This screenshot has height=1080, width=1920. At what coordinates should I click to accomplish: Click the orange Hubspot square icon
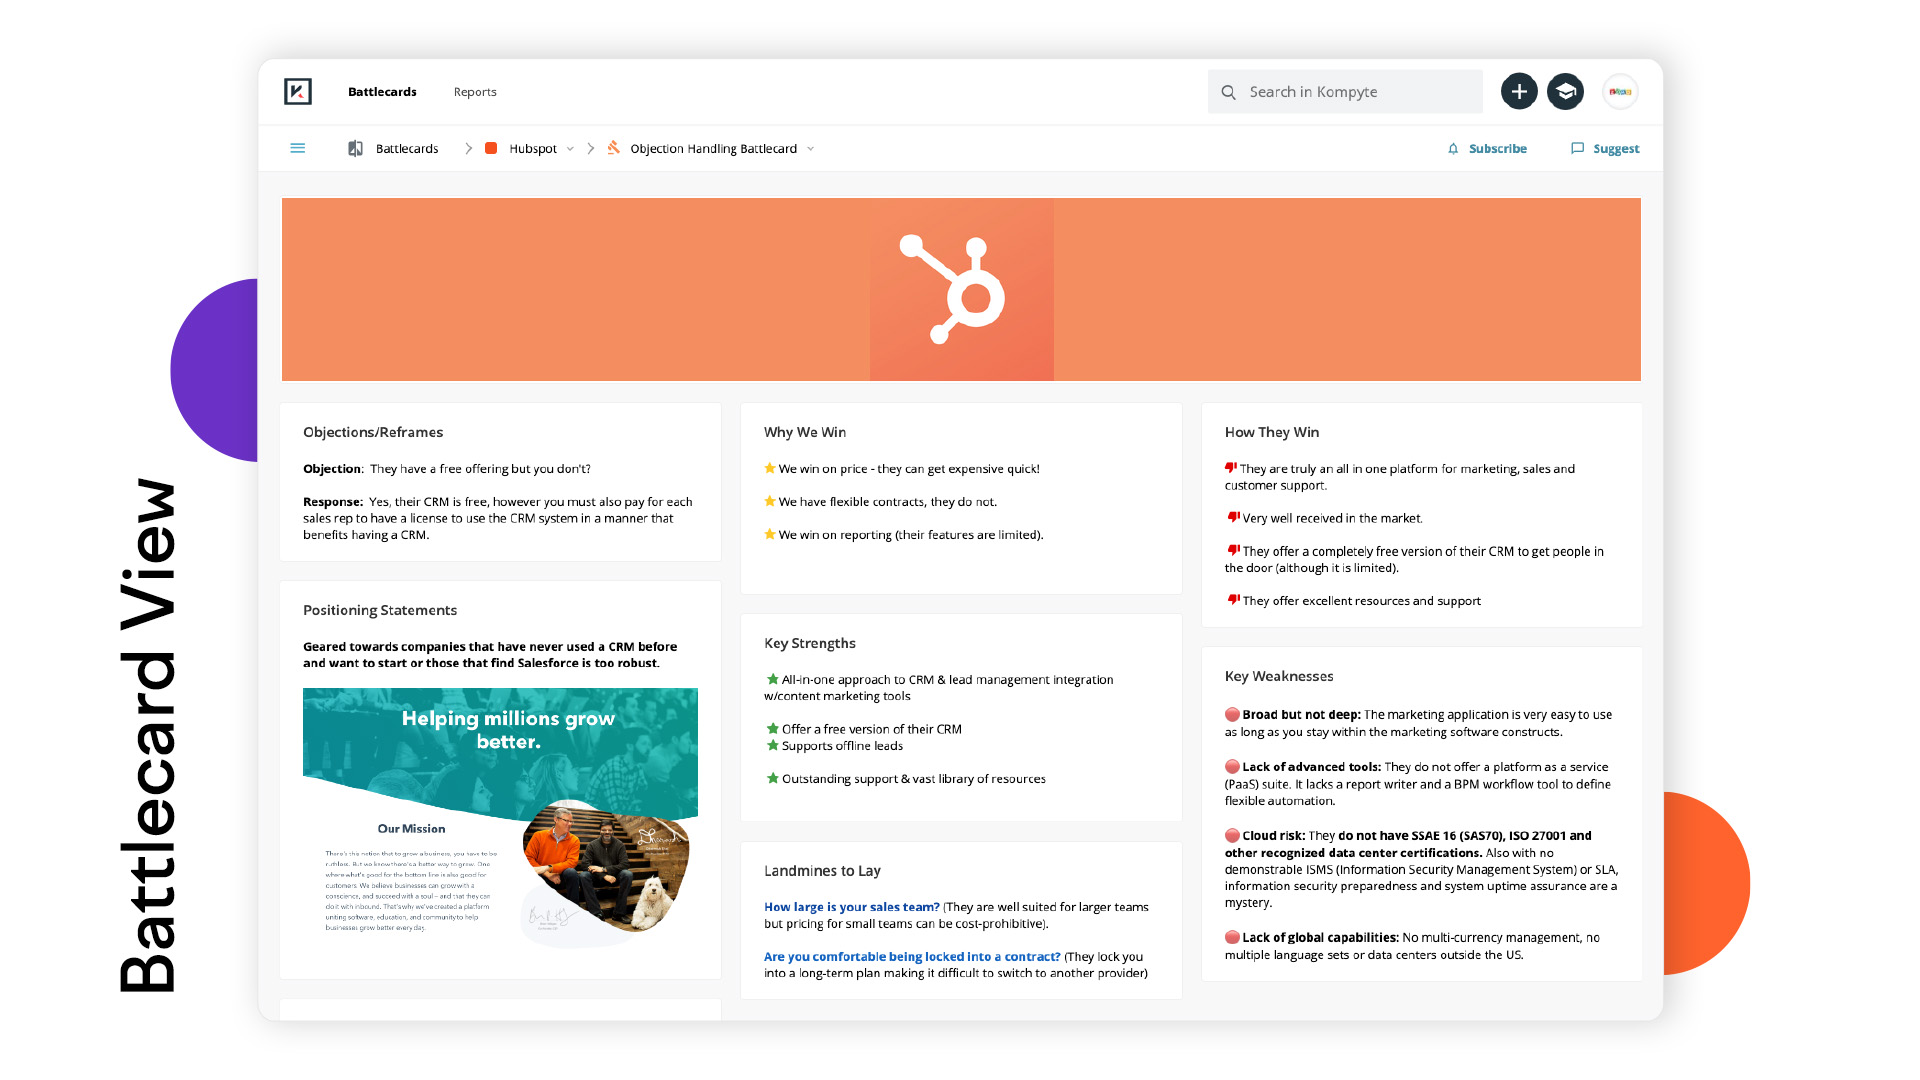tap(491, 147)
